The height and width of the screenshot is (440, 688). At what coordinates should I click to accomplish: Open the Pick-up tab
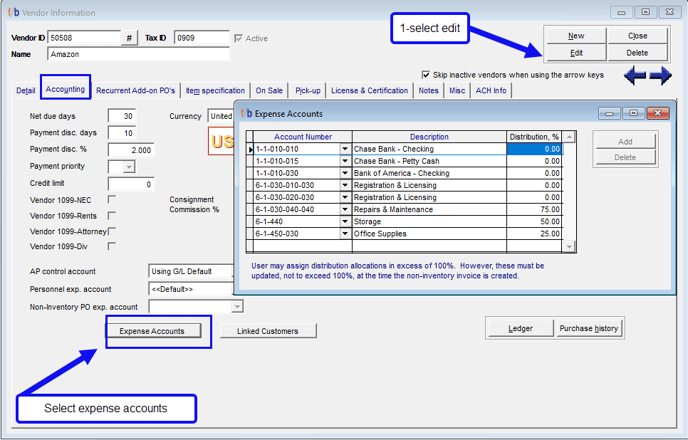point(308,90)
